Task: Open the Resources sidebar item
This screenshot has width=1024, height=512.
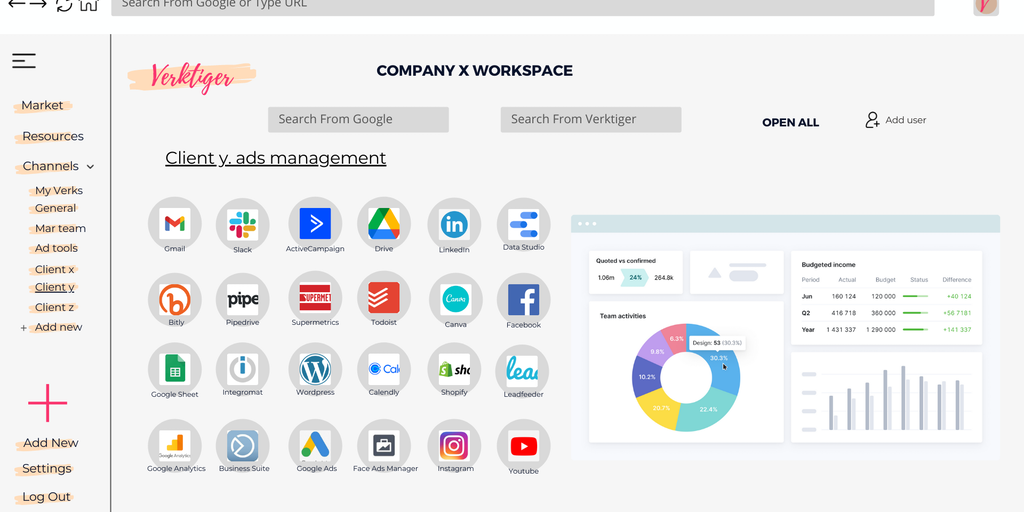Action: [53, 136]
